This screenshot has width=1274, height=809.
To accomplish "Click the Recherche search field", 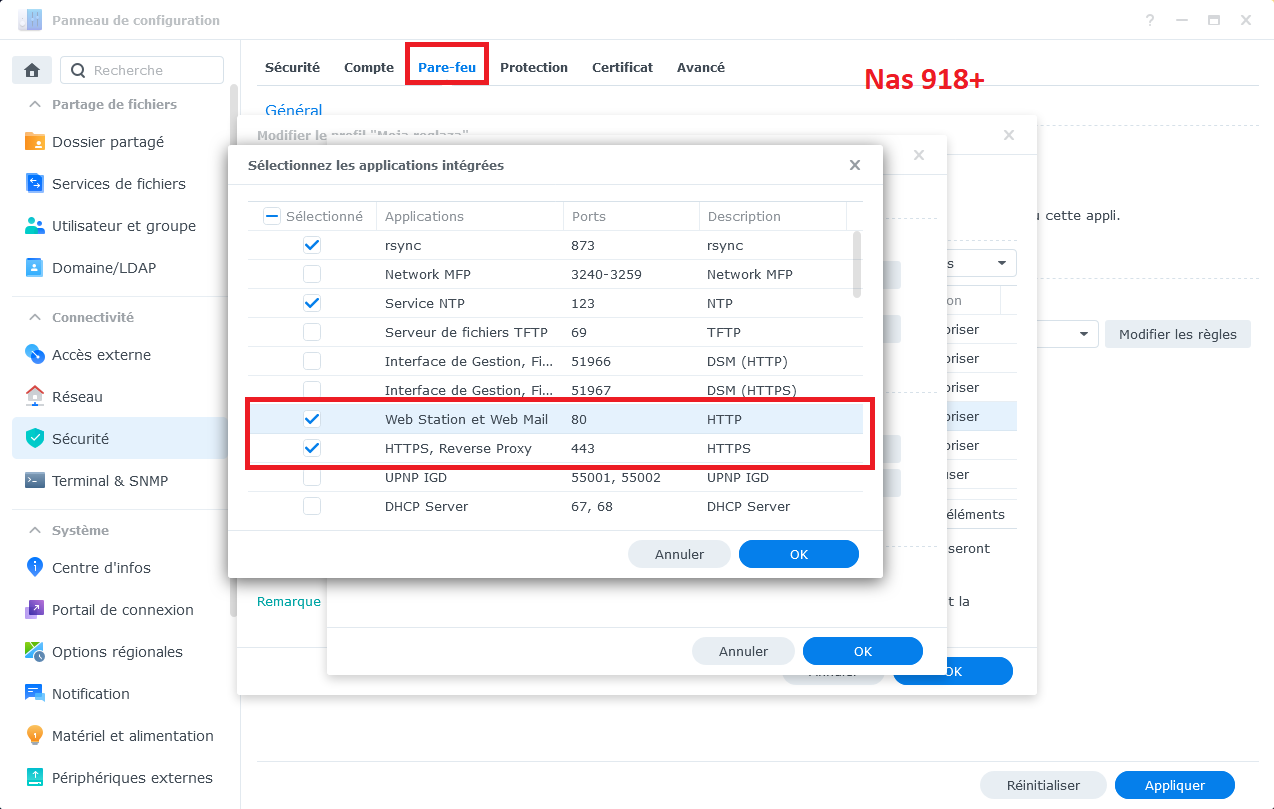I will coord(142,70).
